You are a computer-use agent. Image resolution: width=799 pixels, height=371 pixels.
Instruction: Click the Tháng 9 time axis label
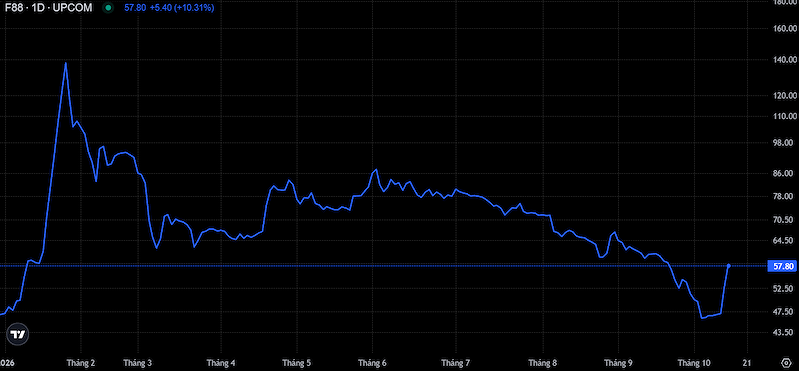coord(618,363)
